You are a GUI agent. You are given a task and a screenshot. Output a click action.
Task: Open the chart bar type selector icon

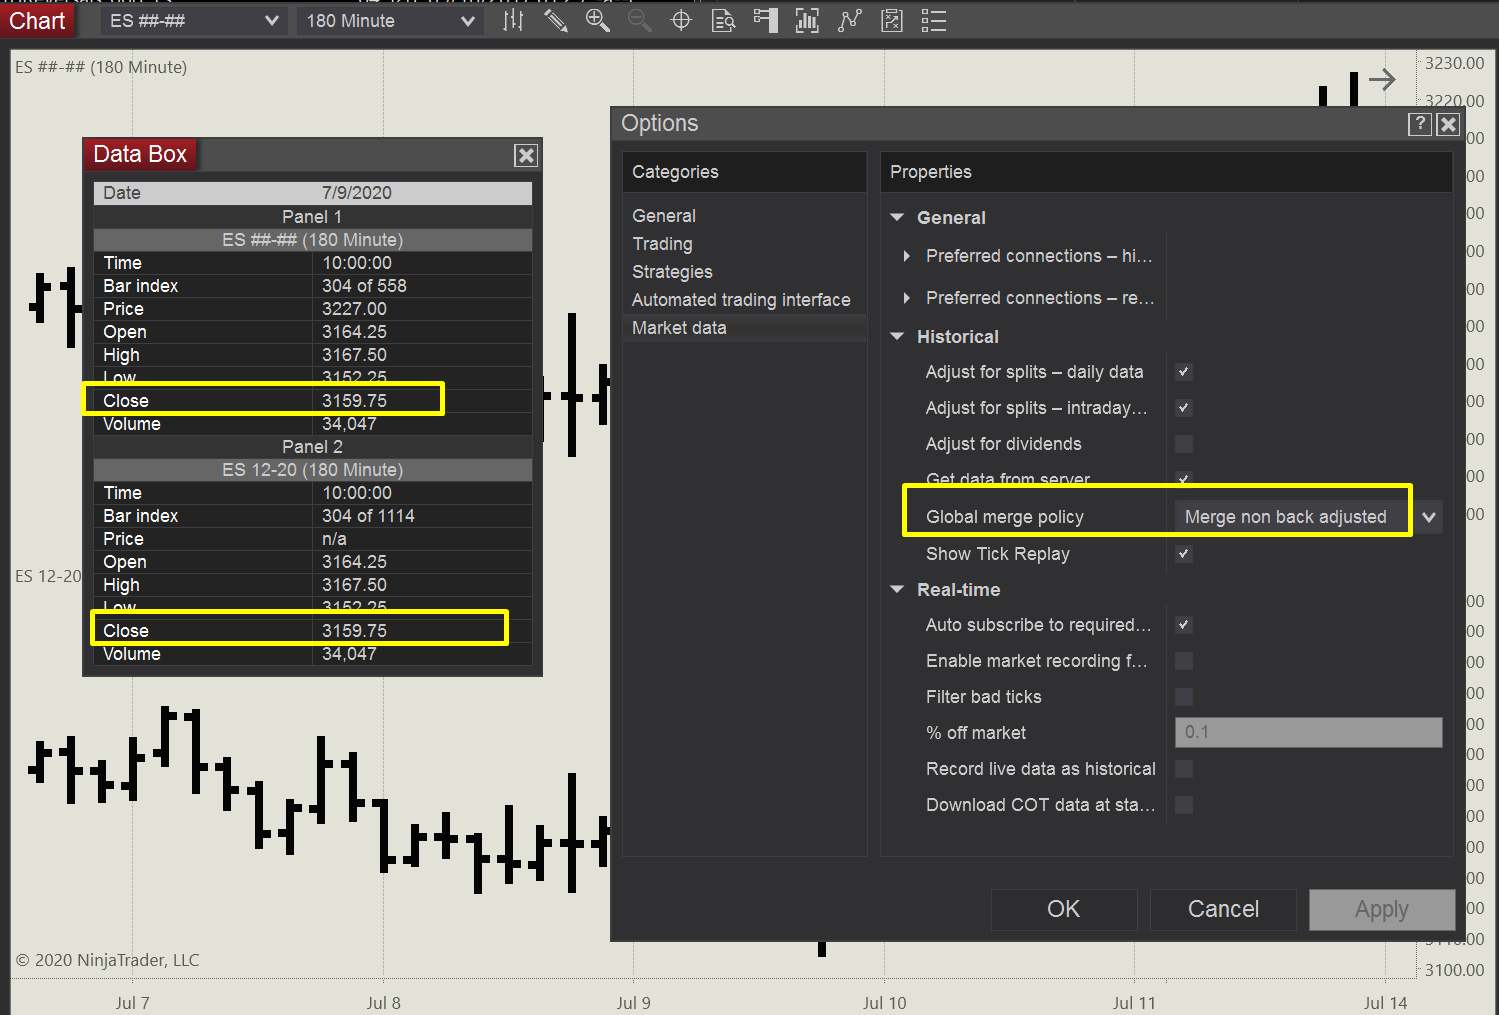point(513,20)
